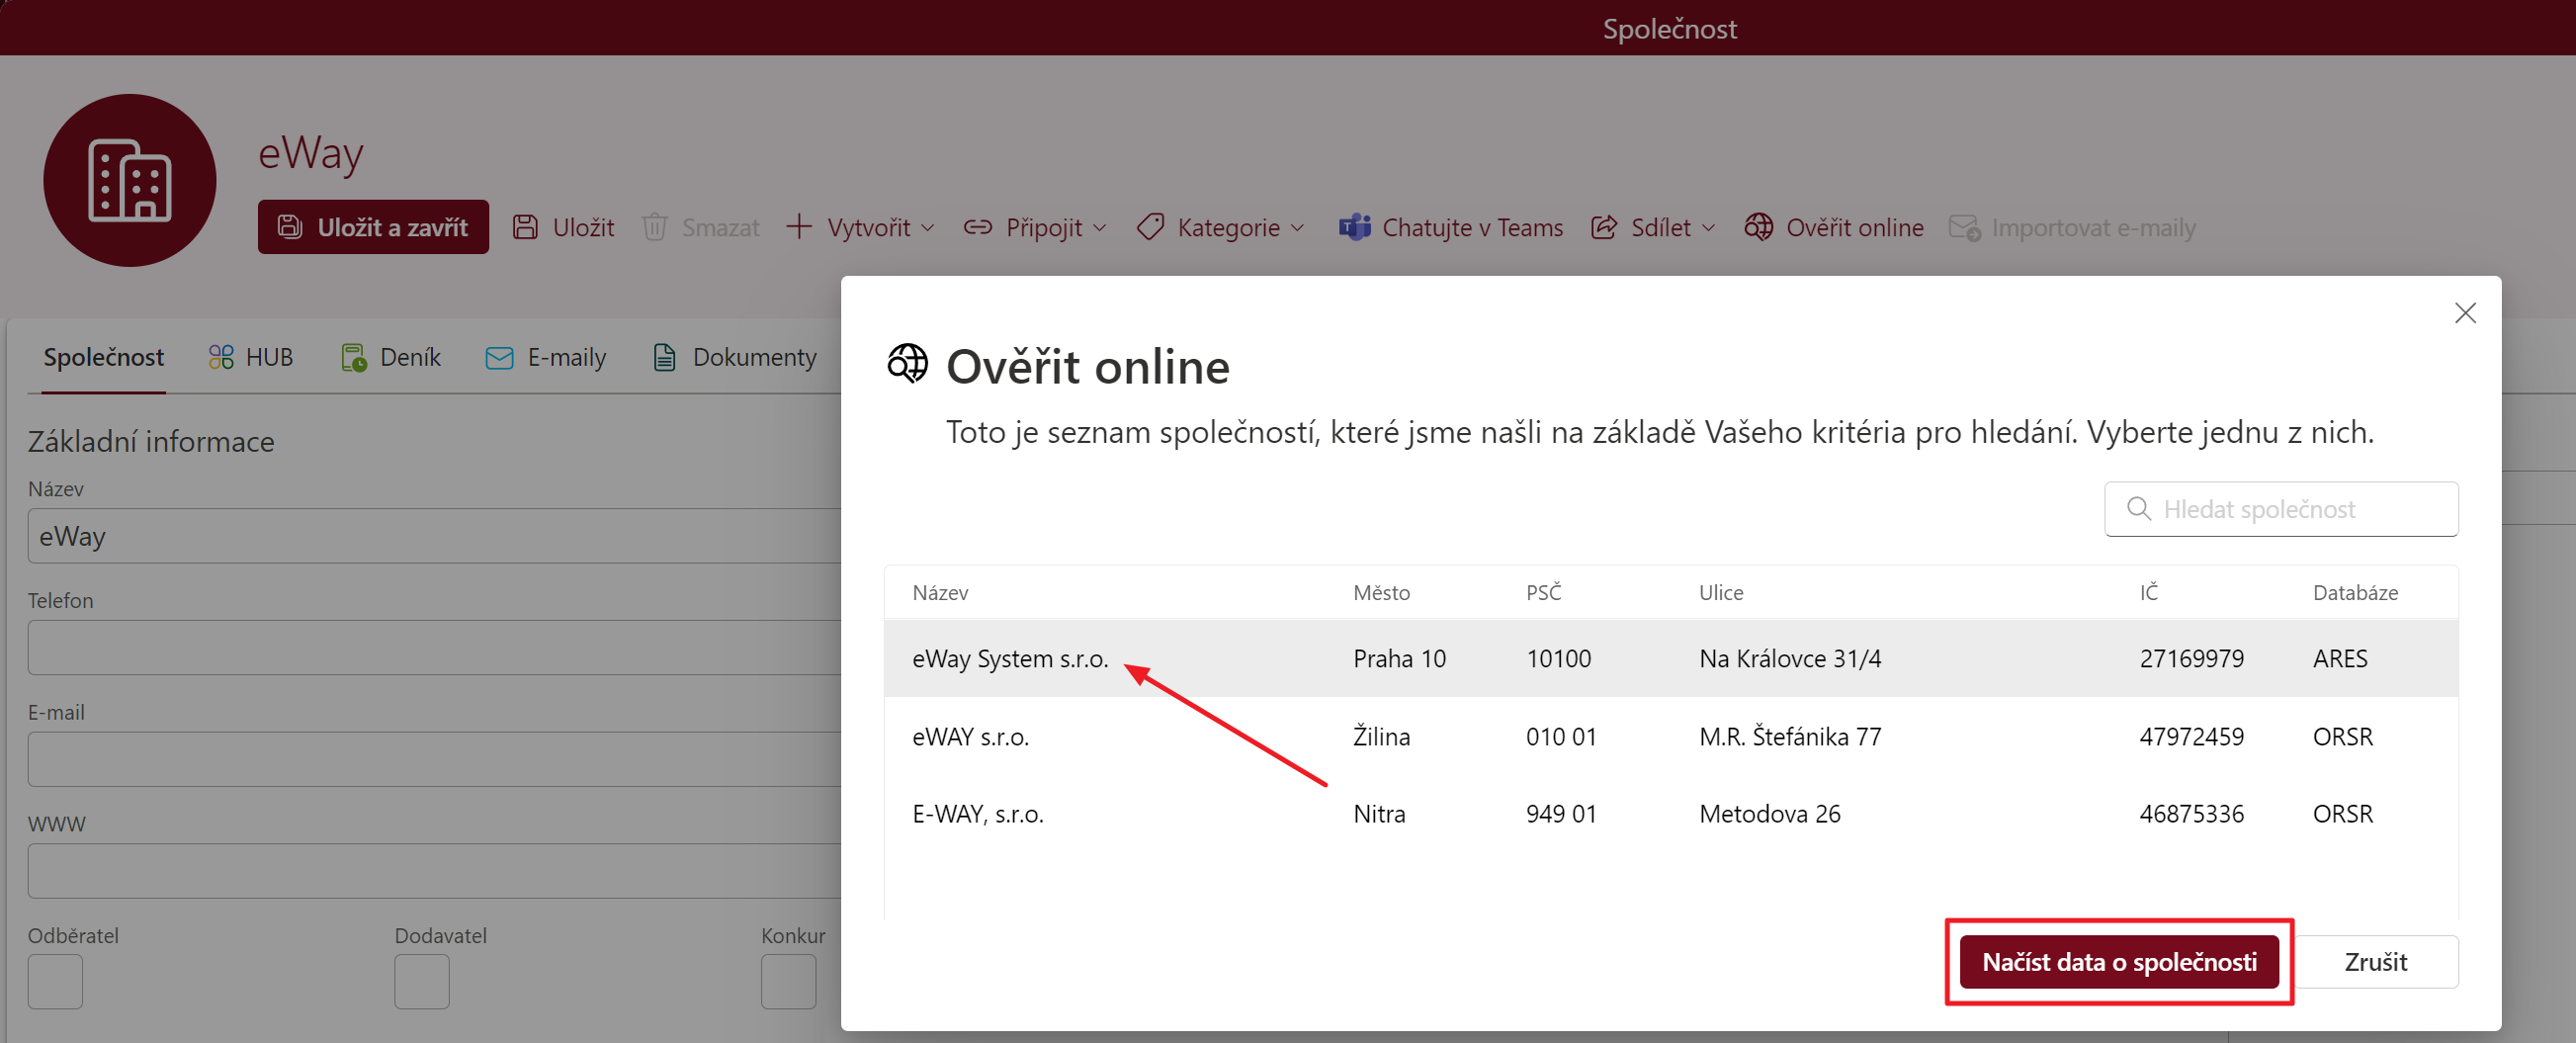Click Na Královce 31/4 street cell
Screen dimensions: 2576x1043
click(1790, 658)
